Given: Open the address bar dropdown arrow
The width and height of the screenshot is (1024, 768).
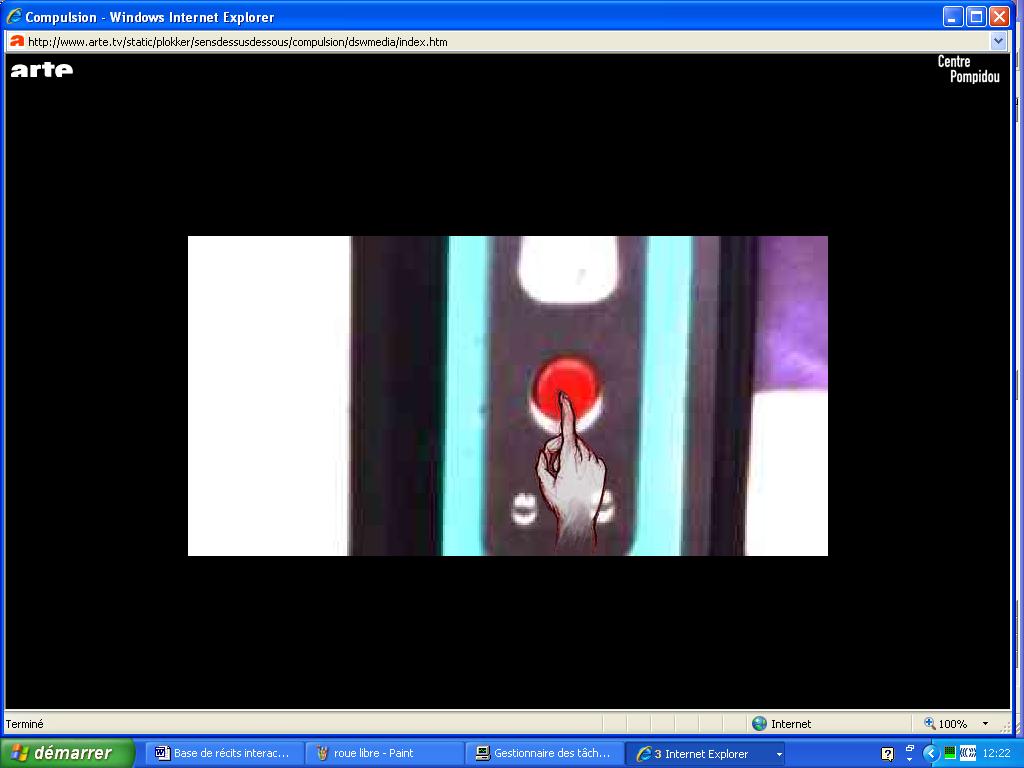Looking at the screenshot, I should (998, 42).
